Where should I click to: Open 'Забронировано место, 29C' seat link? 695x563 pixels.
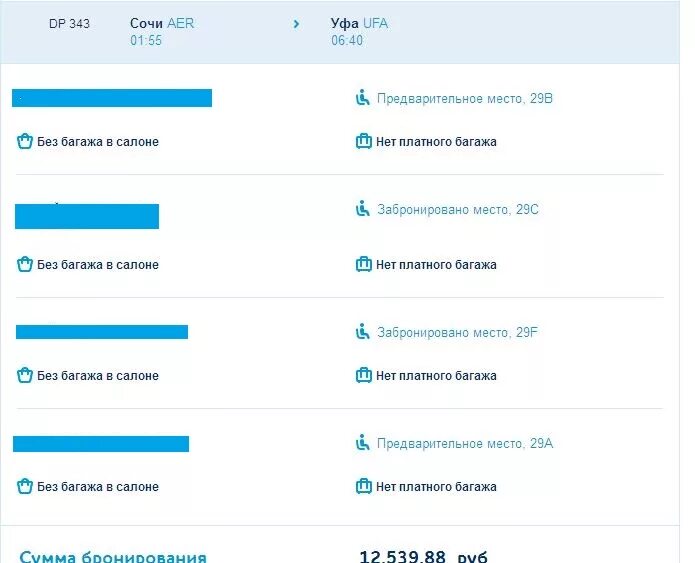pyautogui.click(x=457, y=209)
